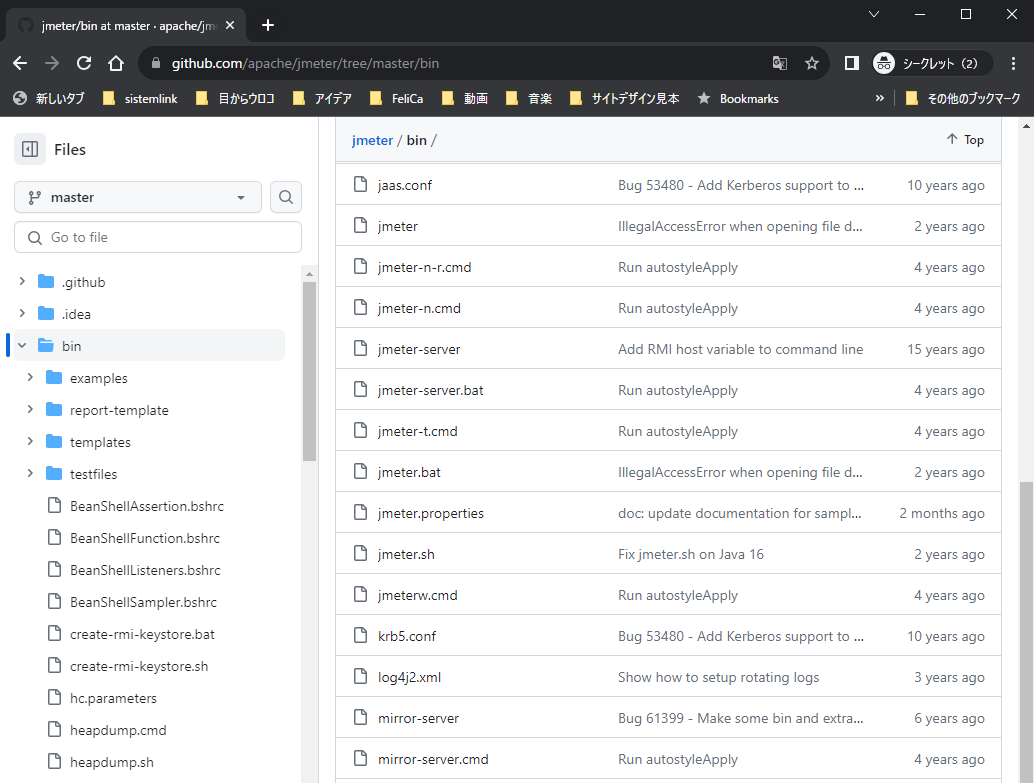The width and height of the screenshot is (1034, 783).
Task: Open the tab search chevron
Action: point(874,14)
